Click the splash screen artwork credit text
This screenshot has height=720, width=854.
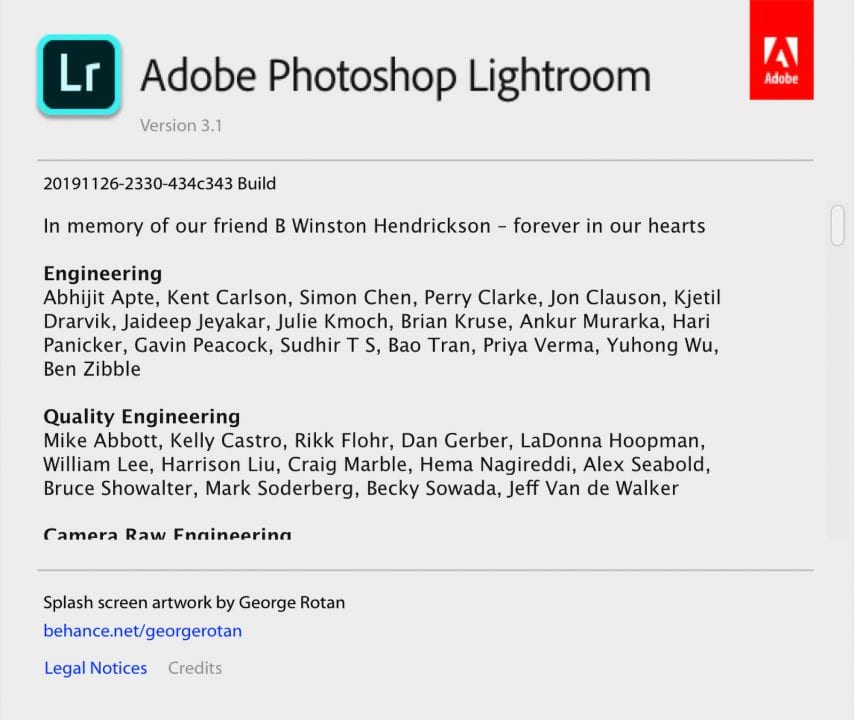tap(194, 602)
